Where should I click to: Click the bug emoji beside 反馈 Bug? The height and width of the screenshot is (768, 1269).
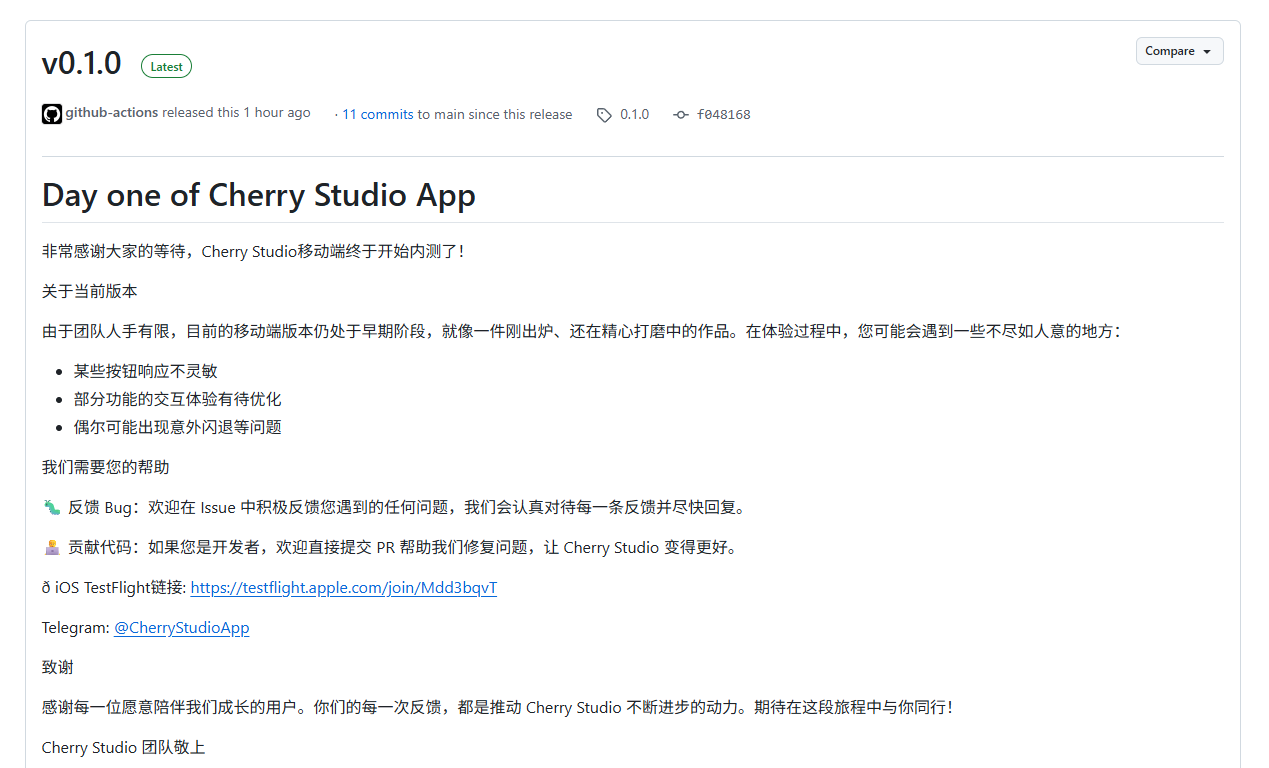(51, 507)
